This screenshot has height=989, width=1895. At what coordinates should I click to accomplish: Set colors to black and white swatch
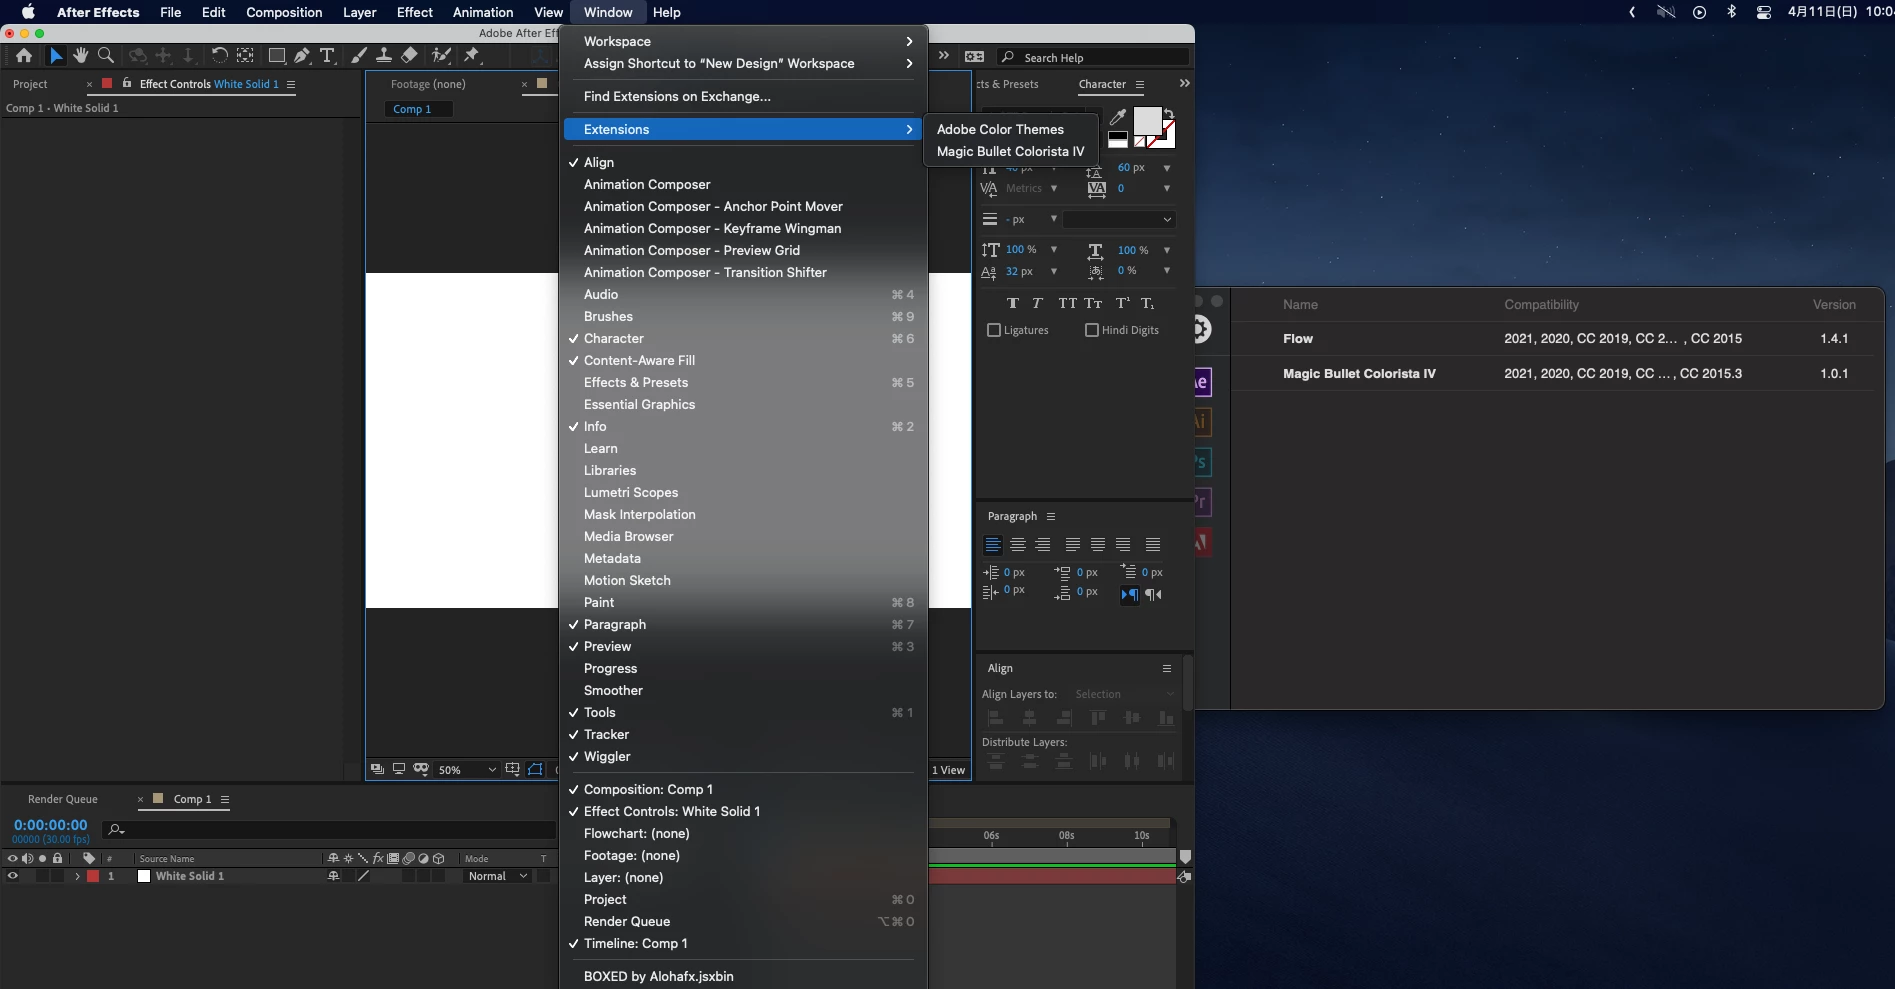tap(1118, 140)
